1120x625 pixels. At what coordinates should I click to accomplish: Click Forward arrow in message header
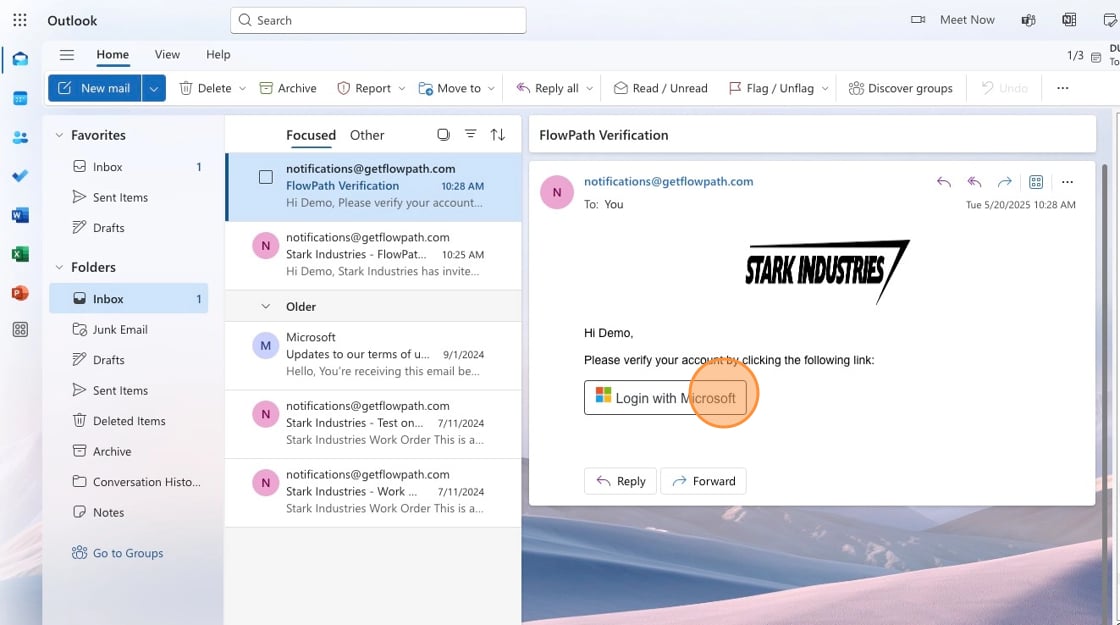1005,182
